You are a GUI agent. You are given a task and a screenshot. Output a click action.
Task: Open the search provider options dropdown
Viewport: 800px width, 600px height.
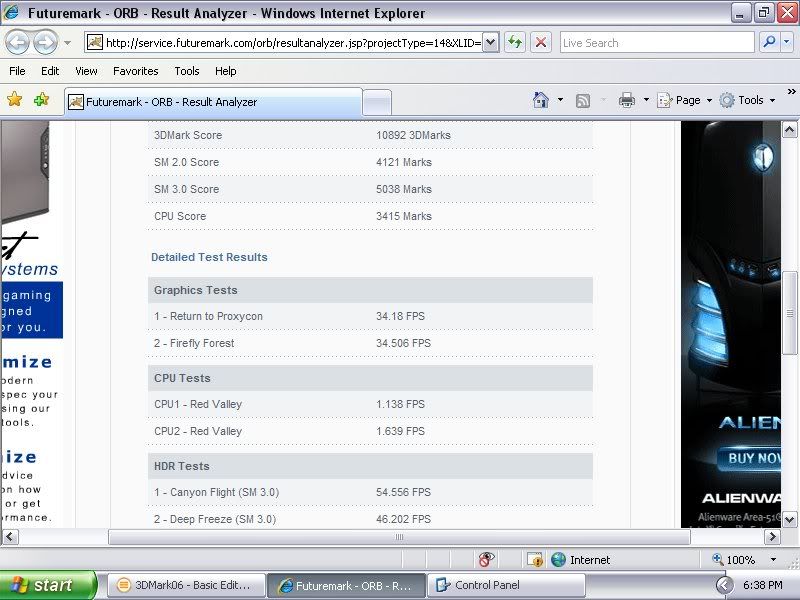point(787,42)
